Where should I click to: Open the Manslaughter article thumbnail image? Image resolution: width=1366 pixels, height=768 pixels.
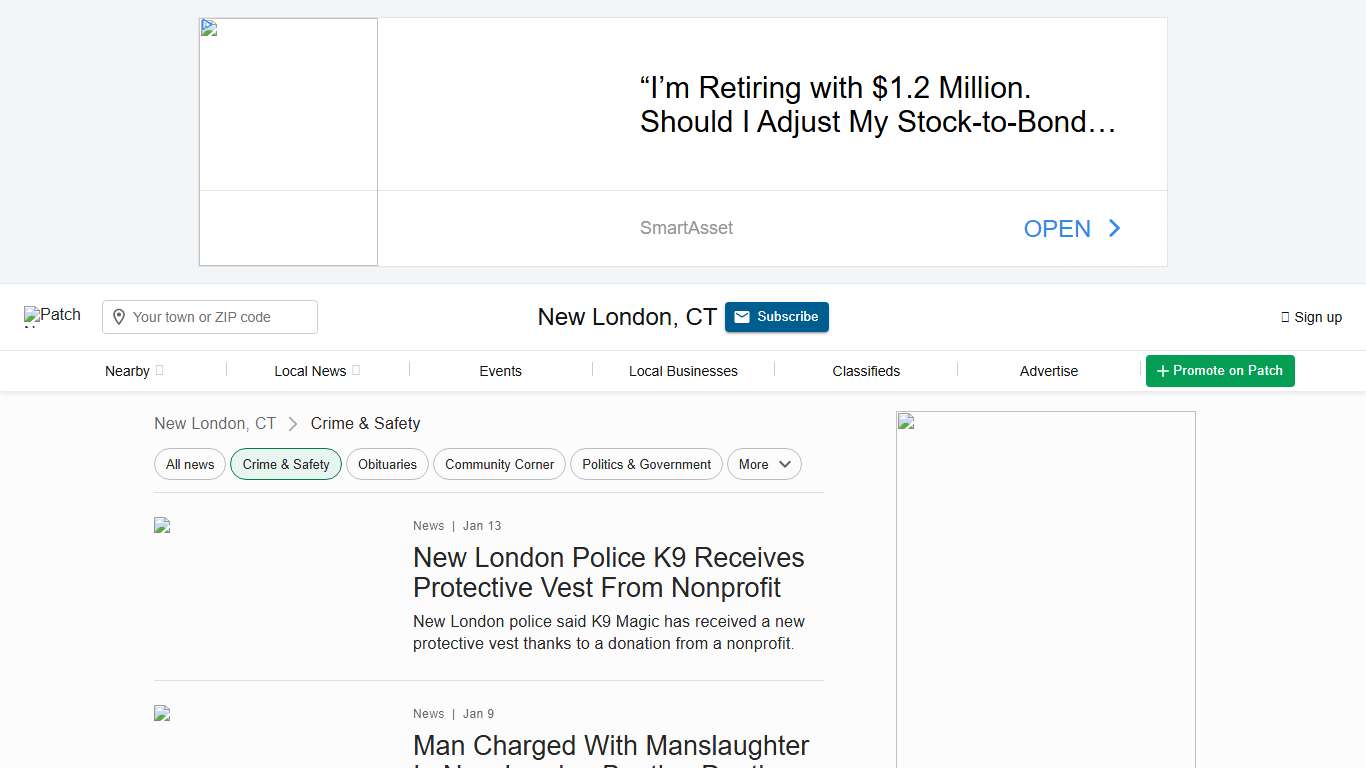pyautogui.click(x=162, y=713)
